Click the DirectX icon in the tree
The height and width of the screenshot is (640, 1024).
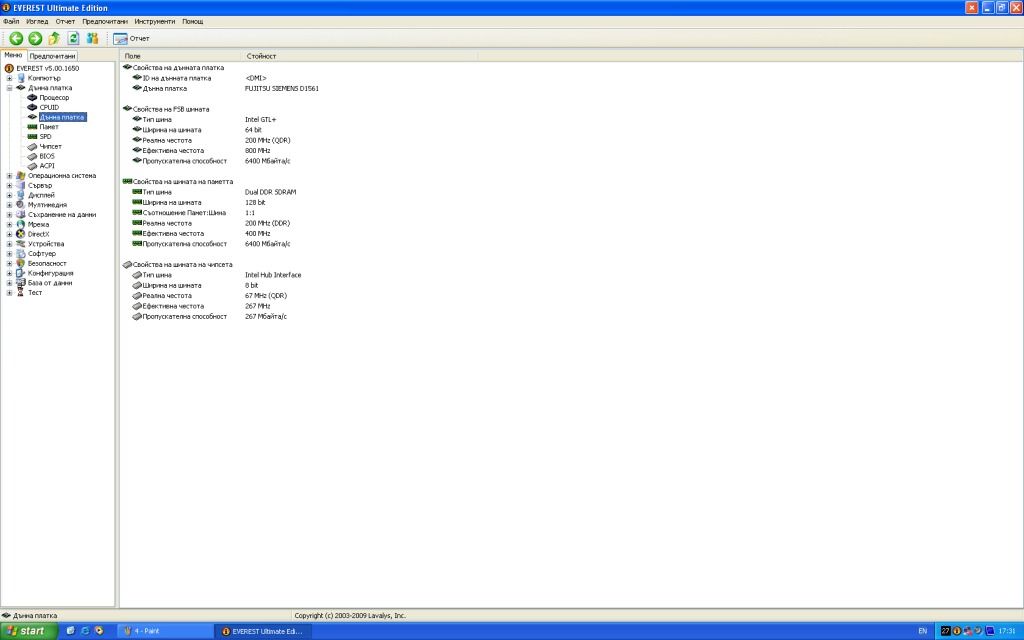click(x=21, y=234)
